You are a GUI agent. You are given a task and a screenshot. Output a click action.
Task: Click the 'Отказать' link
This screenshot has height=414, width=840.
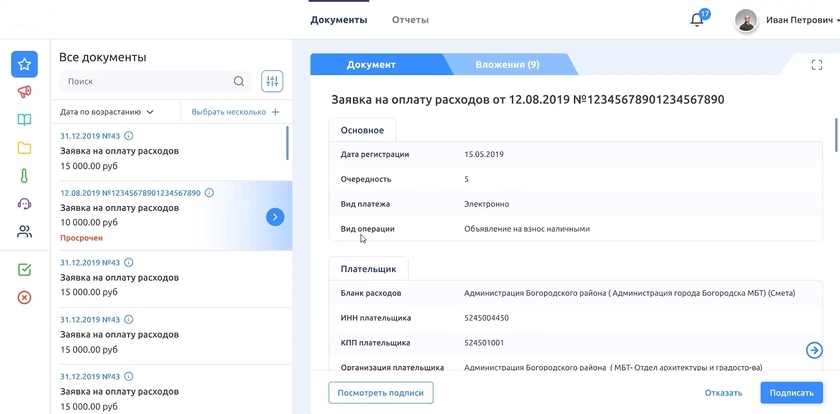[723, 393]
